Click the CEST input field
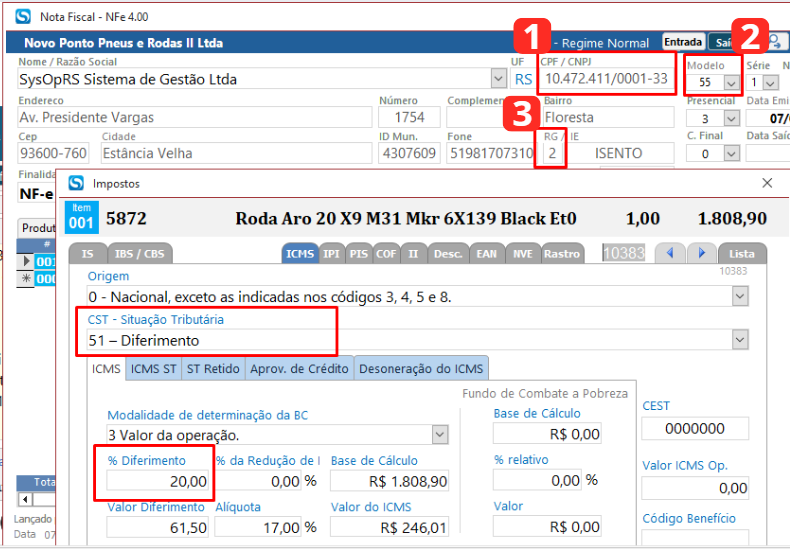790x549 pixels. pos(695,428)
